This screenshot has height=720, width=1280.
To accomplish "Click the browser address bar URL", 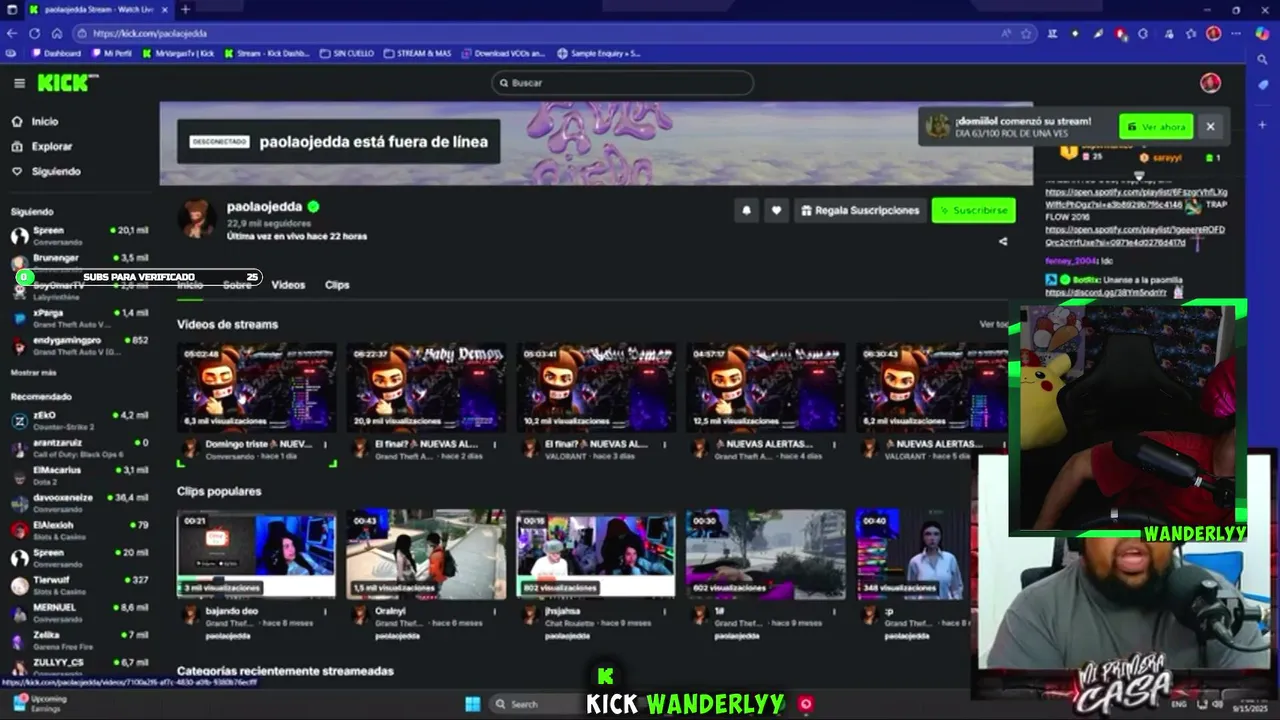I will [150, 33].
